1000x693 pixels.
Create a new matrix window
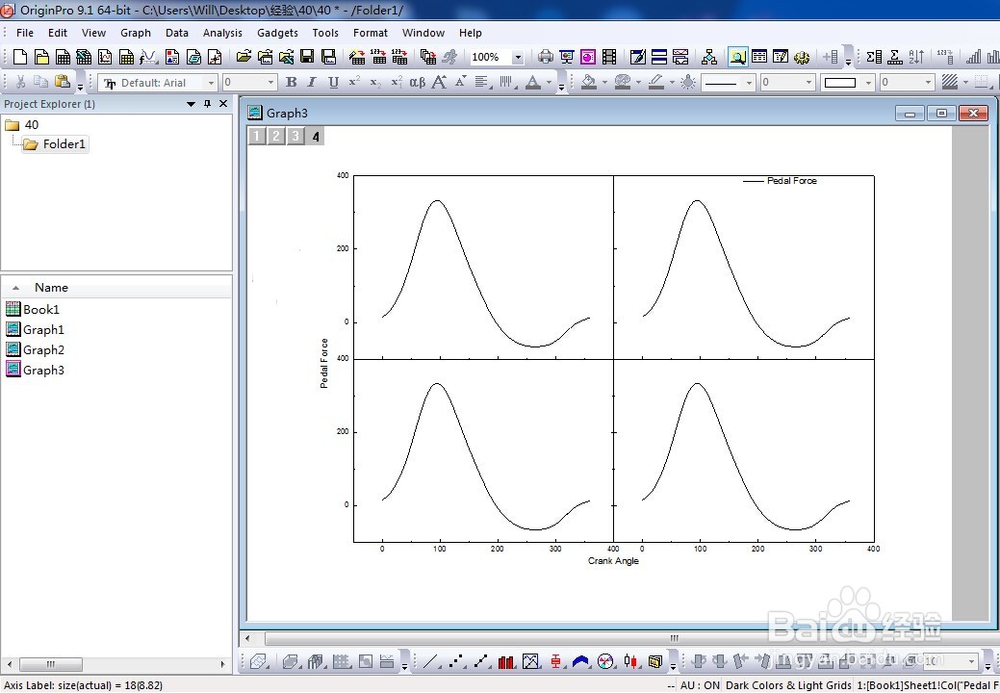(126, 57)
